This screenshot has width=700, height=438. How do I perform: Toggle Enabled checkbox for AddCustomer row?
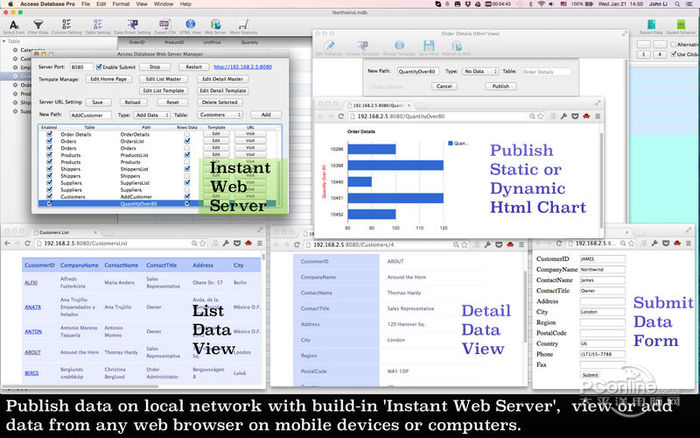(x=49, y=196)
